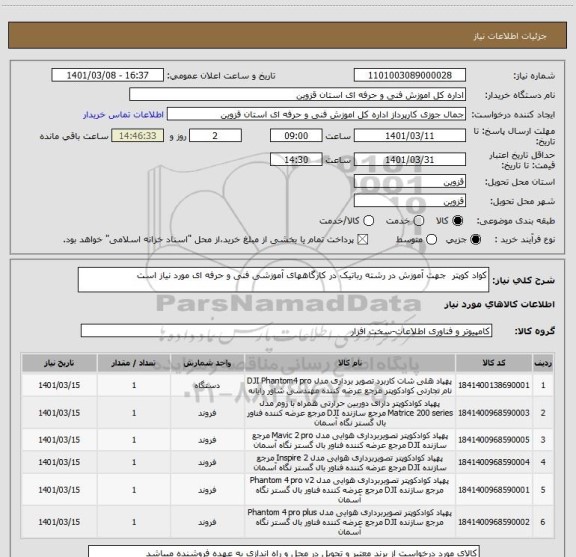Click the DJI Phantom4 pro item name
The width and height of the screenshot is (576, 557).
350,385
